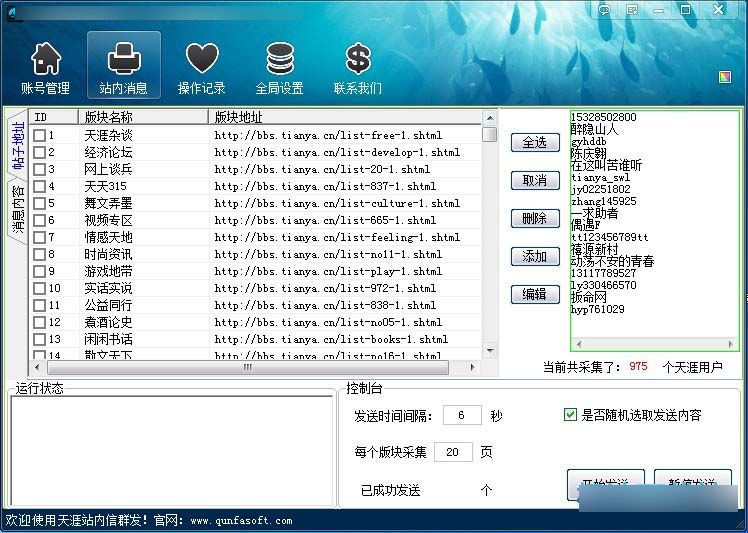
Task: Click the 全选 select all button
Action: pos(535,142)
